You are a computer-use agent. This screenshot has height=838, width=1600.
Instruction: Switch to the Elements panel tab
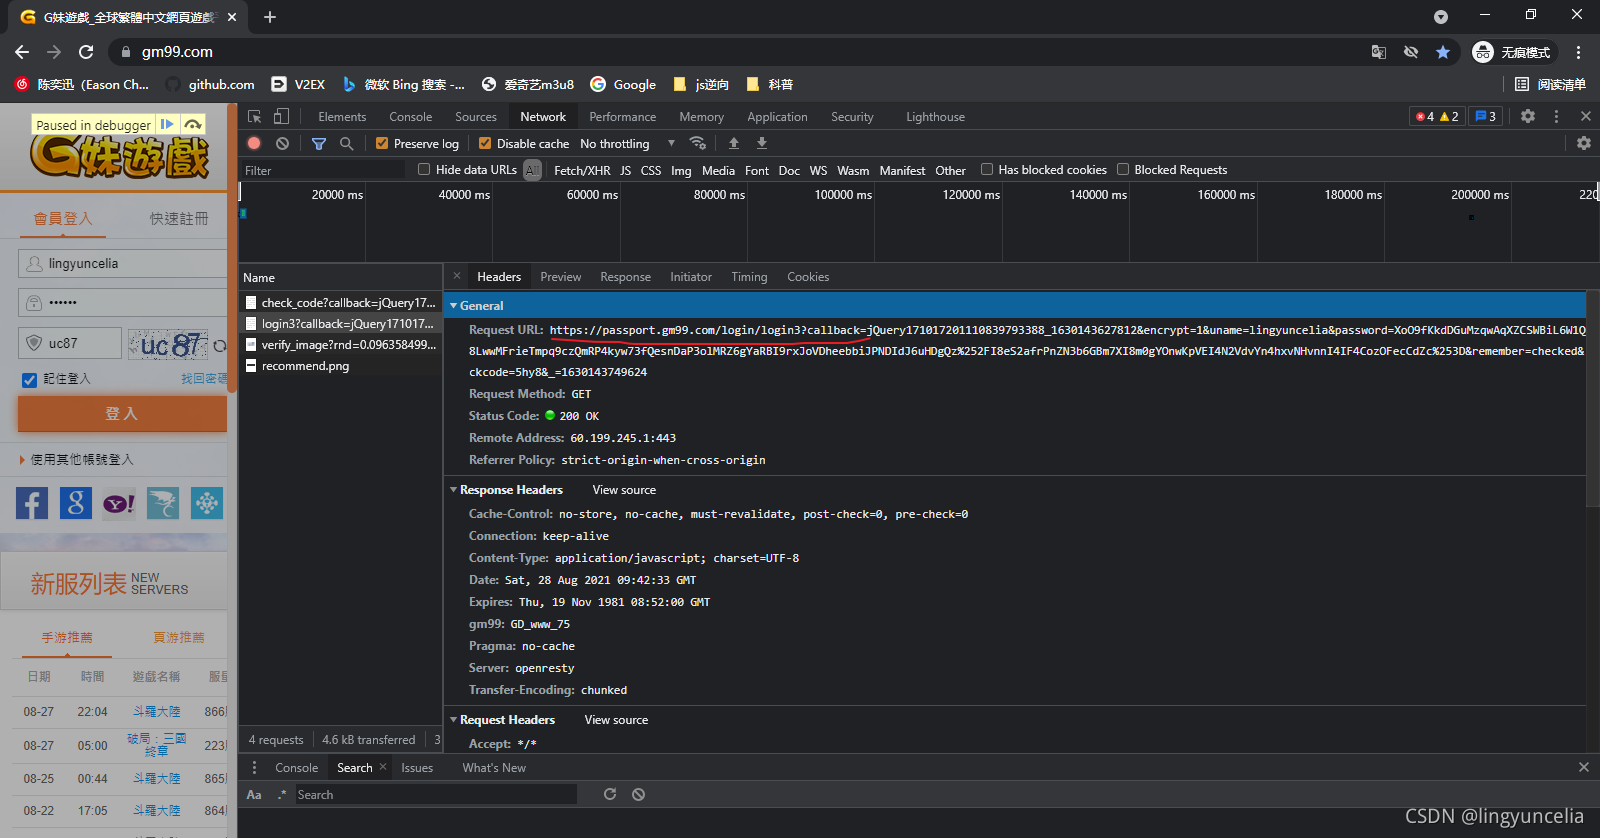pyautogui.click(x=342, y=116)
